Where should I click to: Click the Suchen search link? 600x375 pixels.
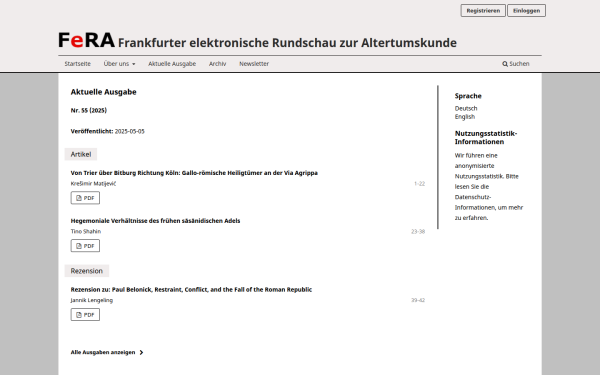(516, 64)
